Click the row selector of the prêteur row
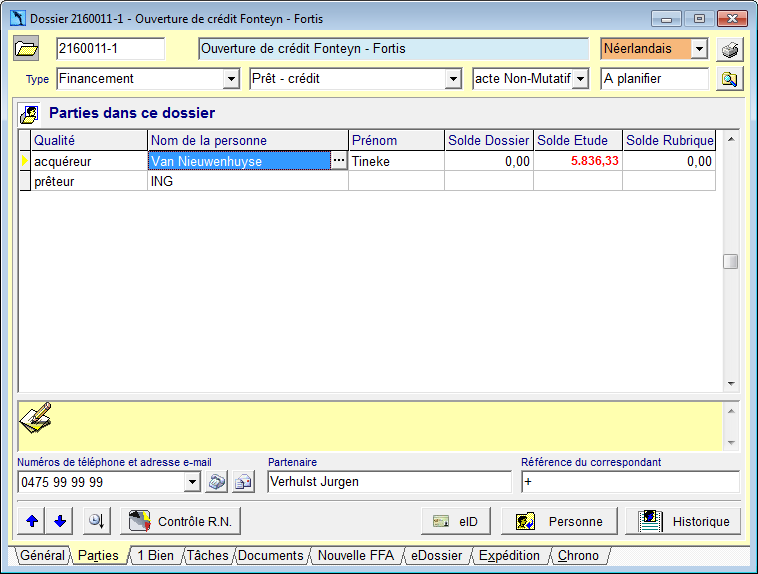The height and width of the screenshot is (574, 758). point(25,181)
